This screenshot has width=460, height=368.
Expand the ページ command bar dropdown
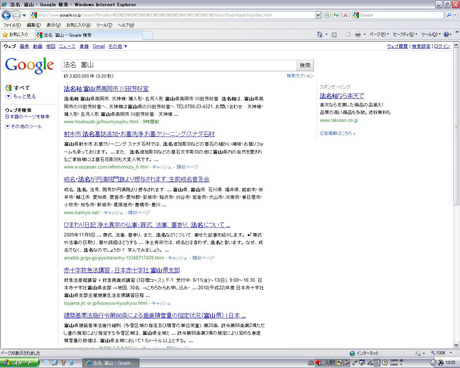379,35
